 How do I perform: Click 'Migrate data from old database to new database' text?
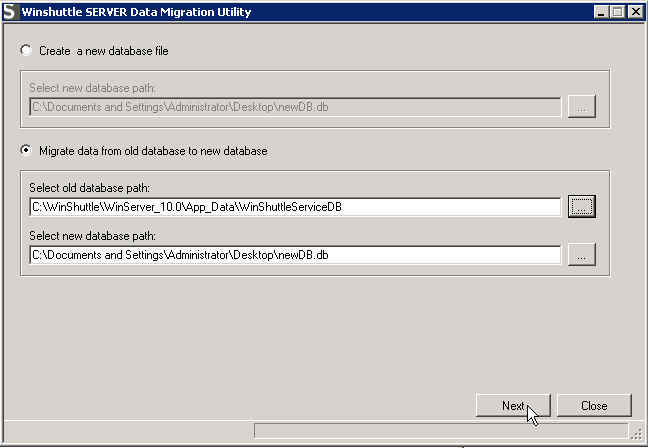pyautogui.click(x=153, y=151)
